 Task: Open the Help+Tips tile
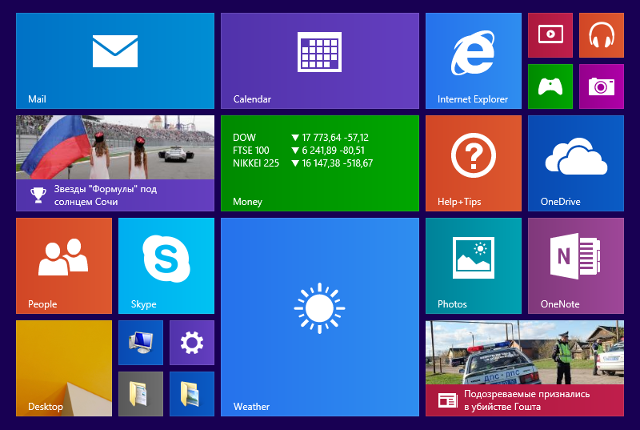click(473, 163)
